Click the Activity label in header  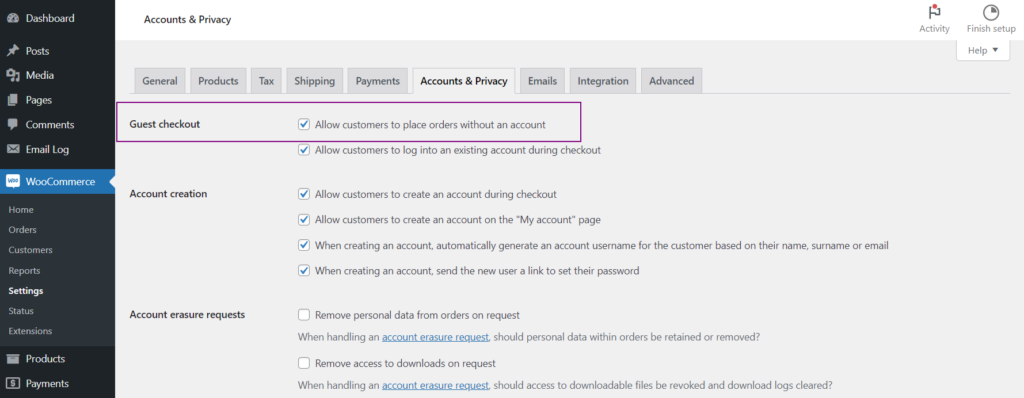[934, 29]
